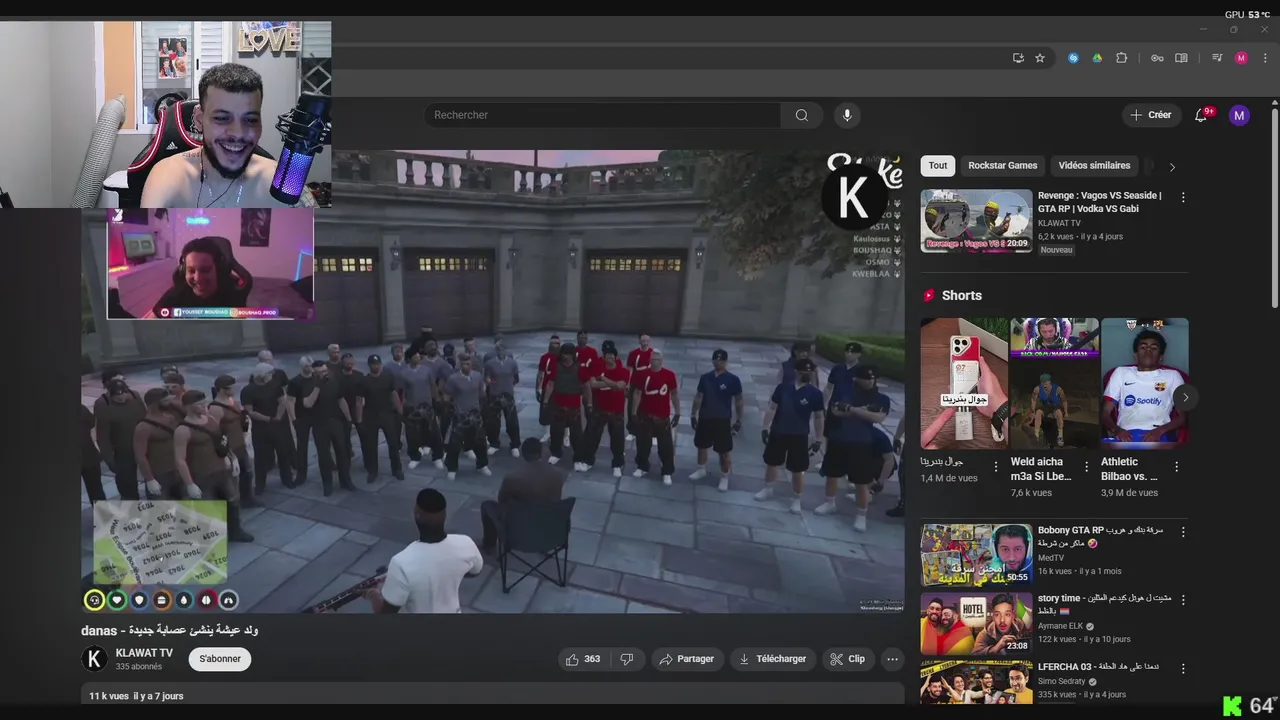Select the Tout filter chip
Viewport: 1280px width, 720px height.
pyautogui.click(x=938, y=166)
